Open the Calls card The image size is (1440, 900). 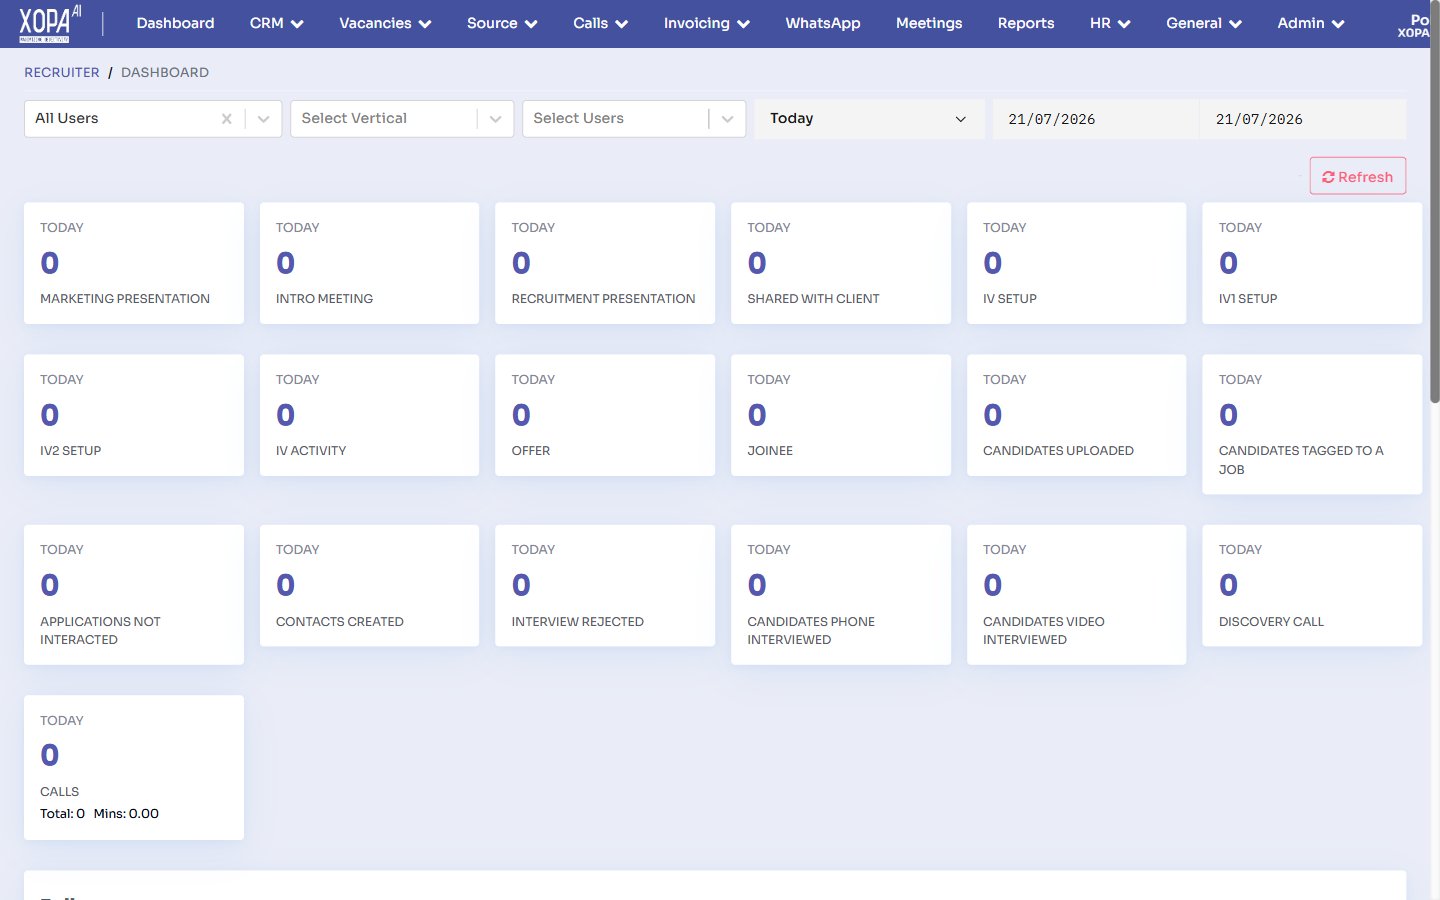134,768
